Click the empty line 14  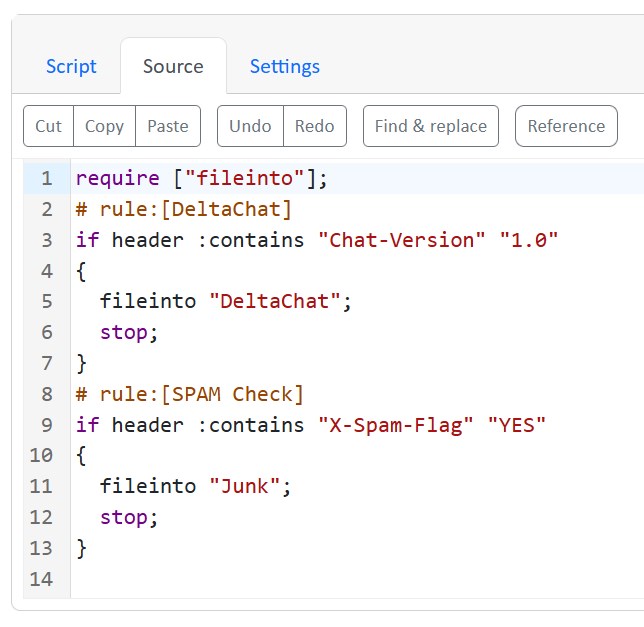point(356,579)
